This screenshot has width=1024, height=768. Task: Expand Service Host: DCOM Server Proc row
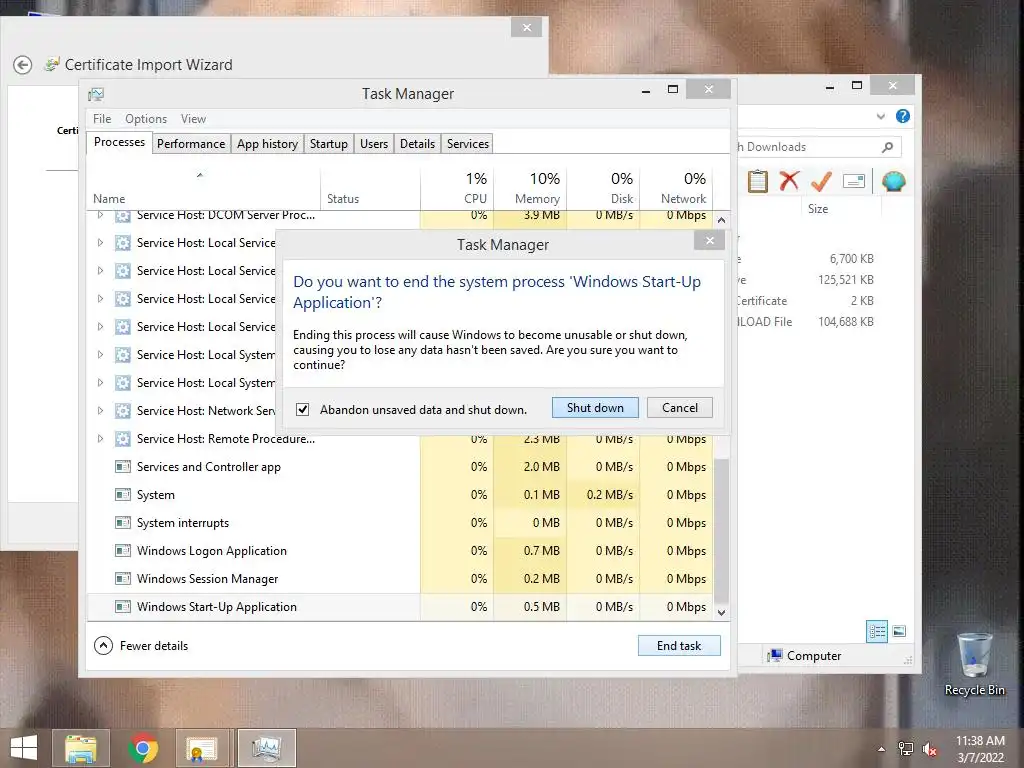tap(100, 215)
